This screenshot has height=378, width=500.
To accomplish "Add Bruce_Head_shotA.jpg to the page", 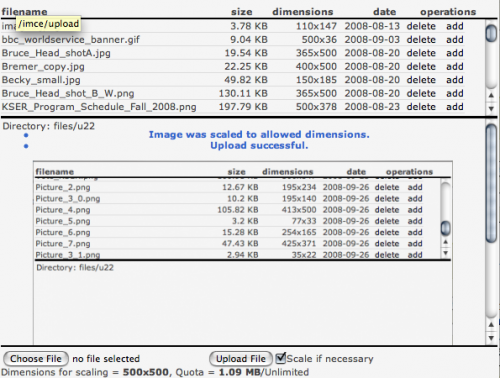I will pyautogui.click(x=455, y=53).
